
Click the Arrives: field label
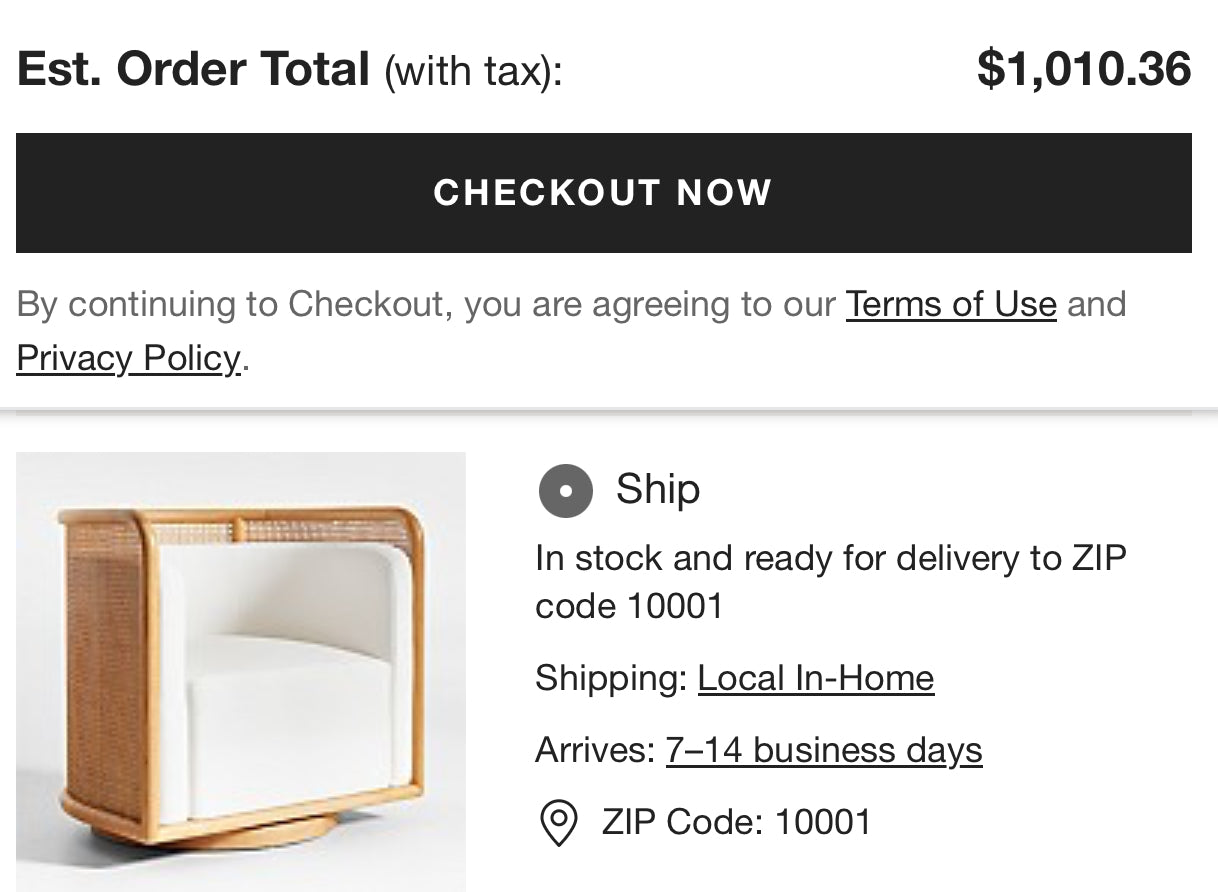click(x=595, y=750)
